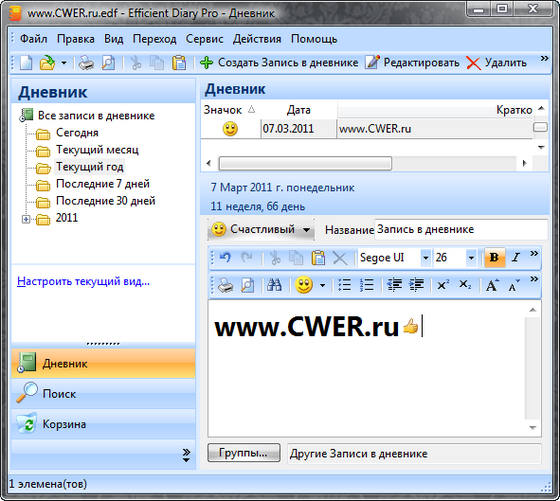Open the Сервис menu
Viewport: 560px width, 501px height.
(x=204, y=39)
